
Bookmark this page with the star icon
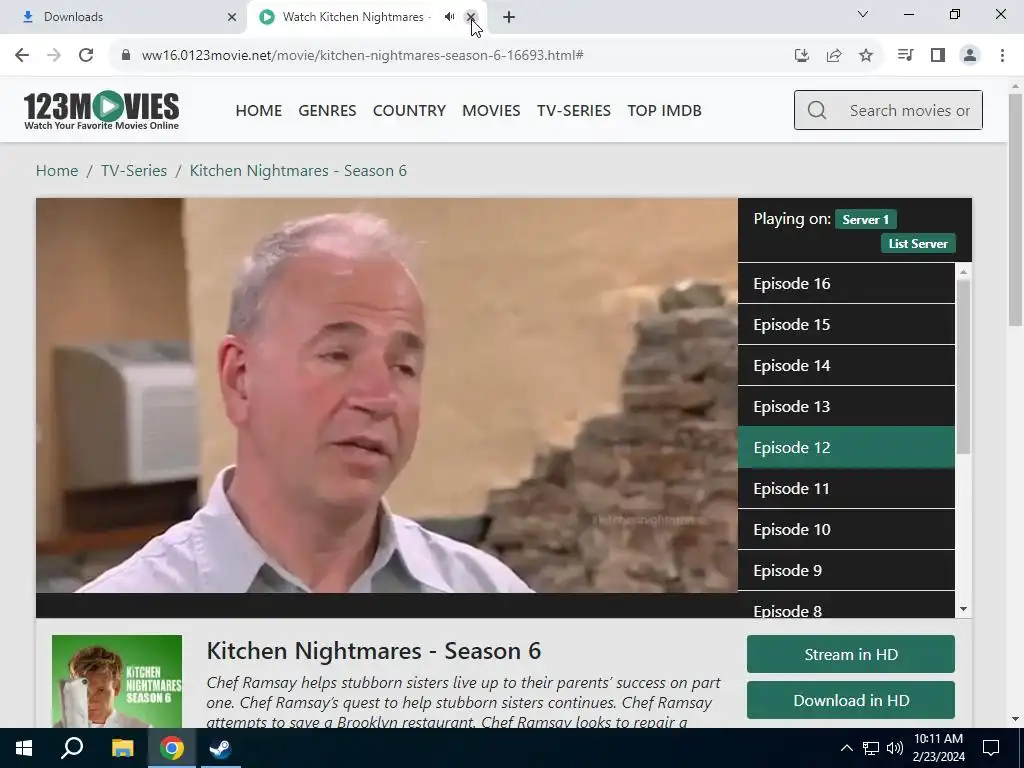tap(866, 56)
